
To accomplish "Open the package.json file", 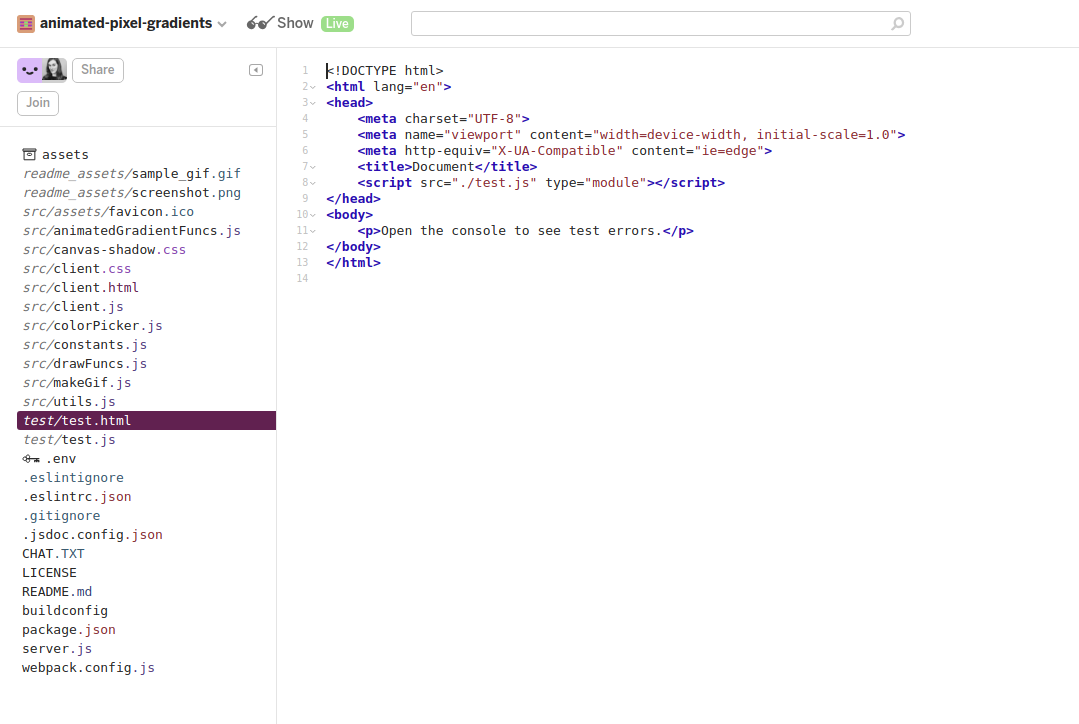I will pos(69,630).
